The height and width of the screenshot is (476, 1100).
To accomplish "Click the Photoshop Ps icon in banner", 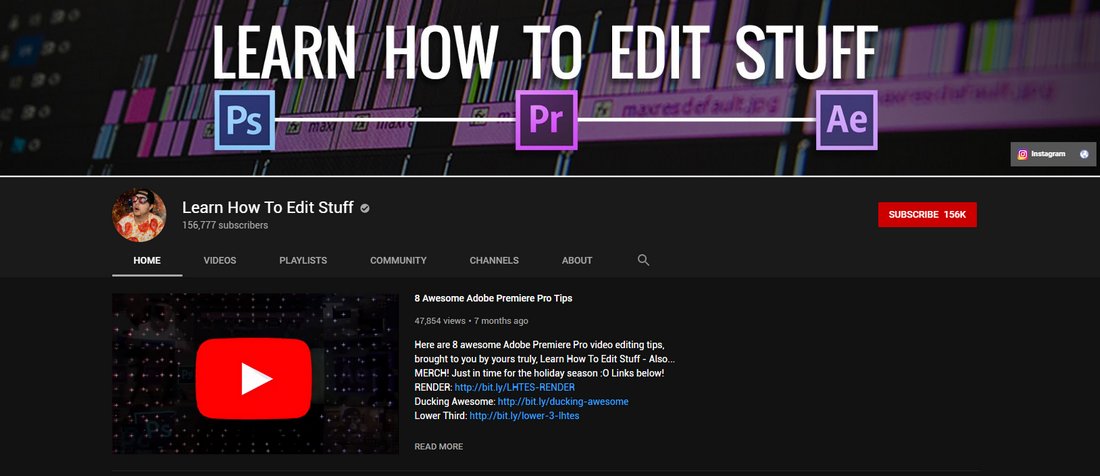I will [244, 120].
